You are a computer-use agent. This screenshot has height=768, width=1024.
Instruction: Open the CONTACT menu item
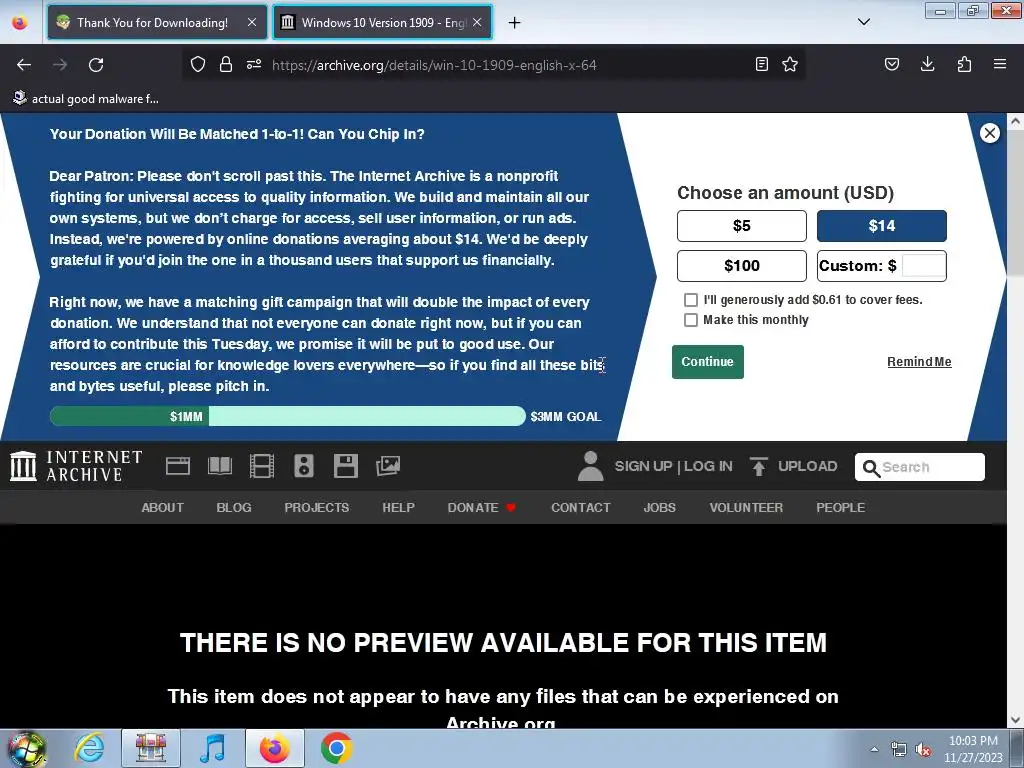(x=581, y=507)
